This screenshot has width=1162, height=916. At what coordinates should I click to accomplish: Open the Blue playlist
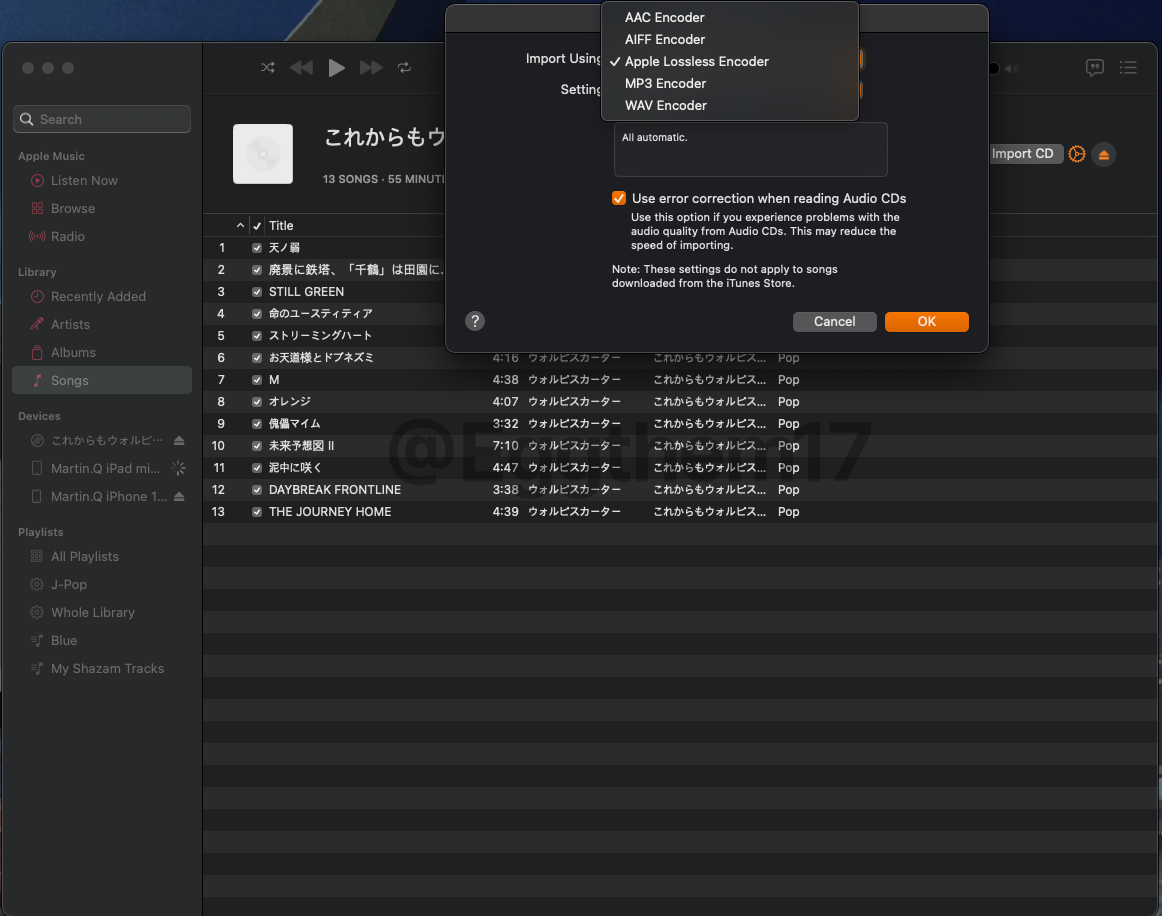click(64, 640)
